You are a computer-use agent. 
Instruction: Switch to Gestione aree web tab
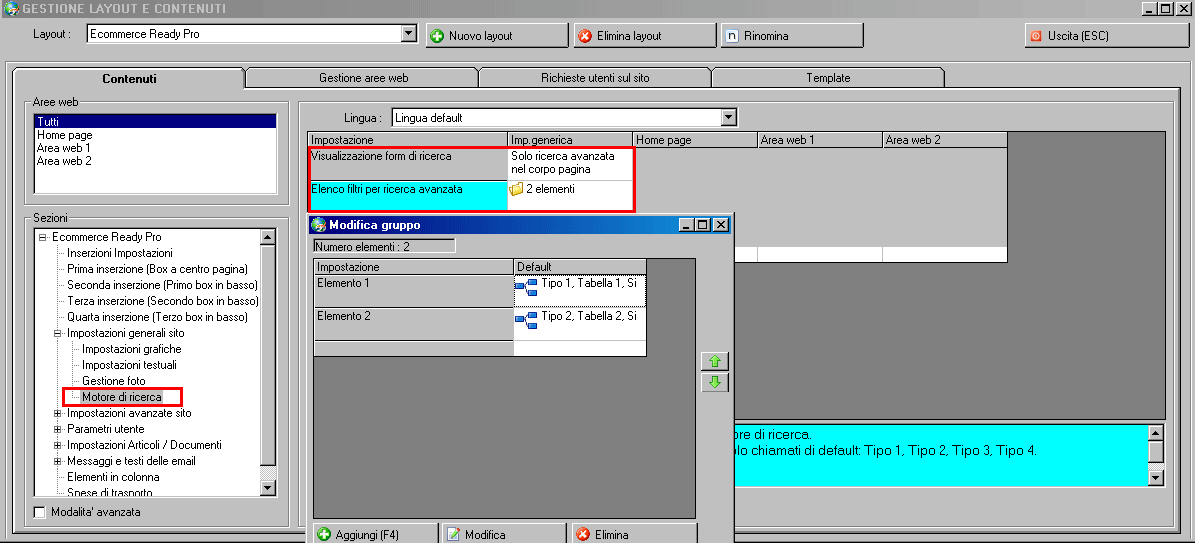tap(363, 78)
